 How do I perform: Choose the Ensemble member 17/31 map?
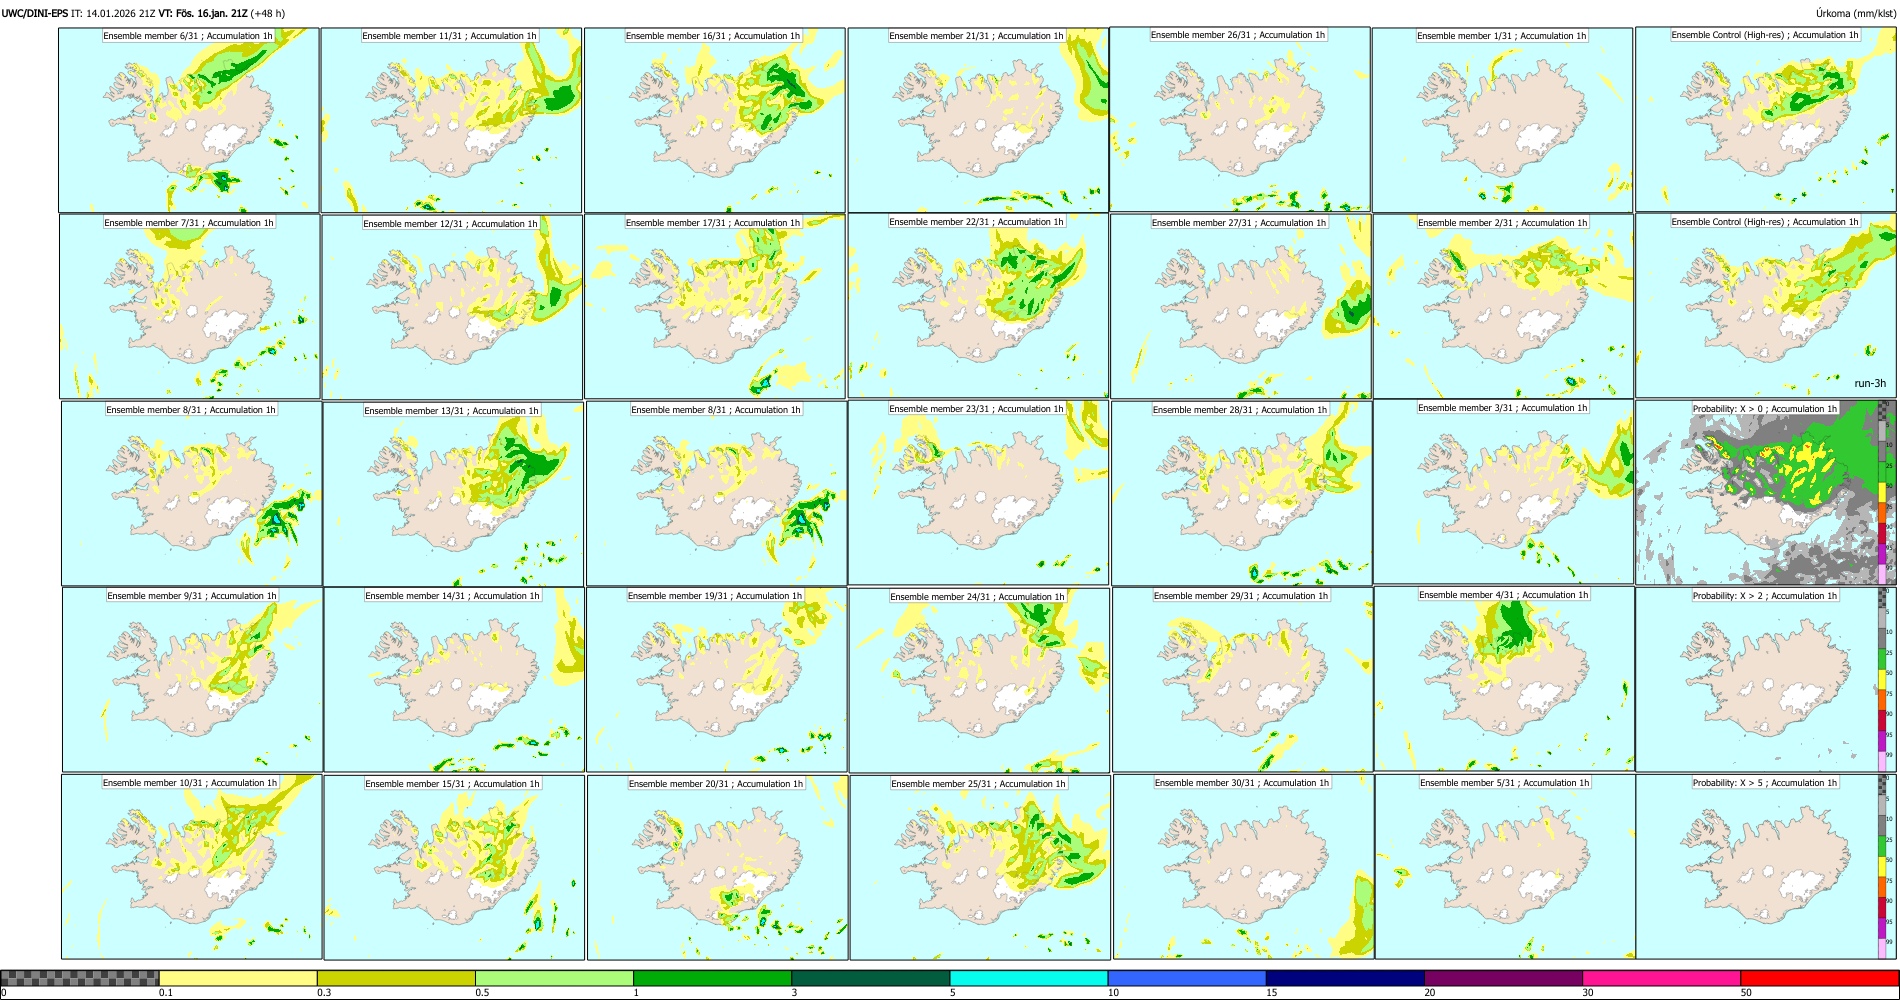point(715,306)
